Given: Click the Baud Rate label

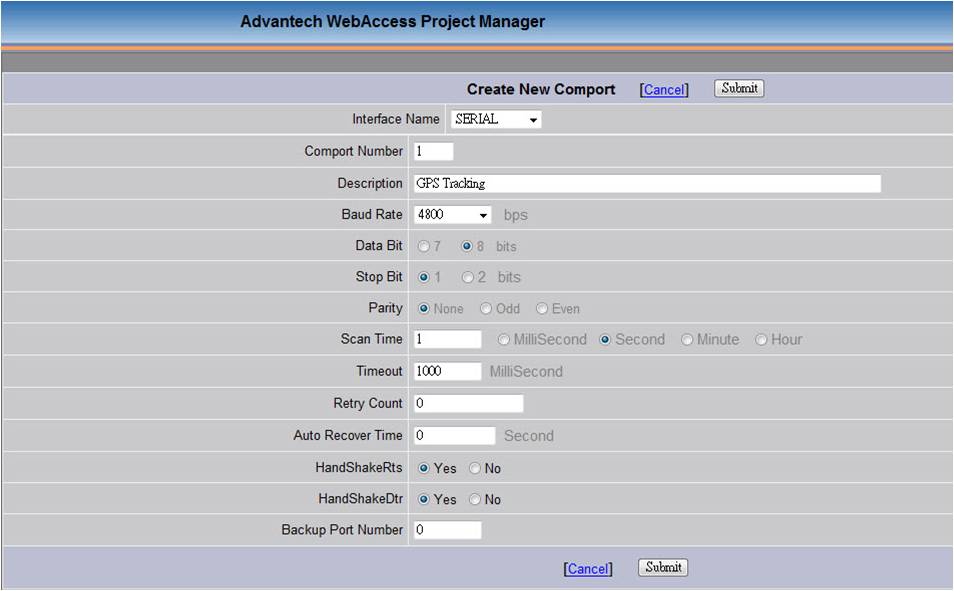Looking at the screenshot, I should click(372, 214).
